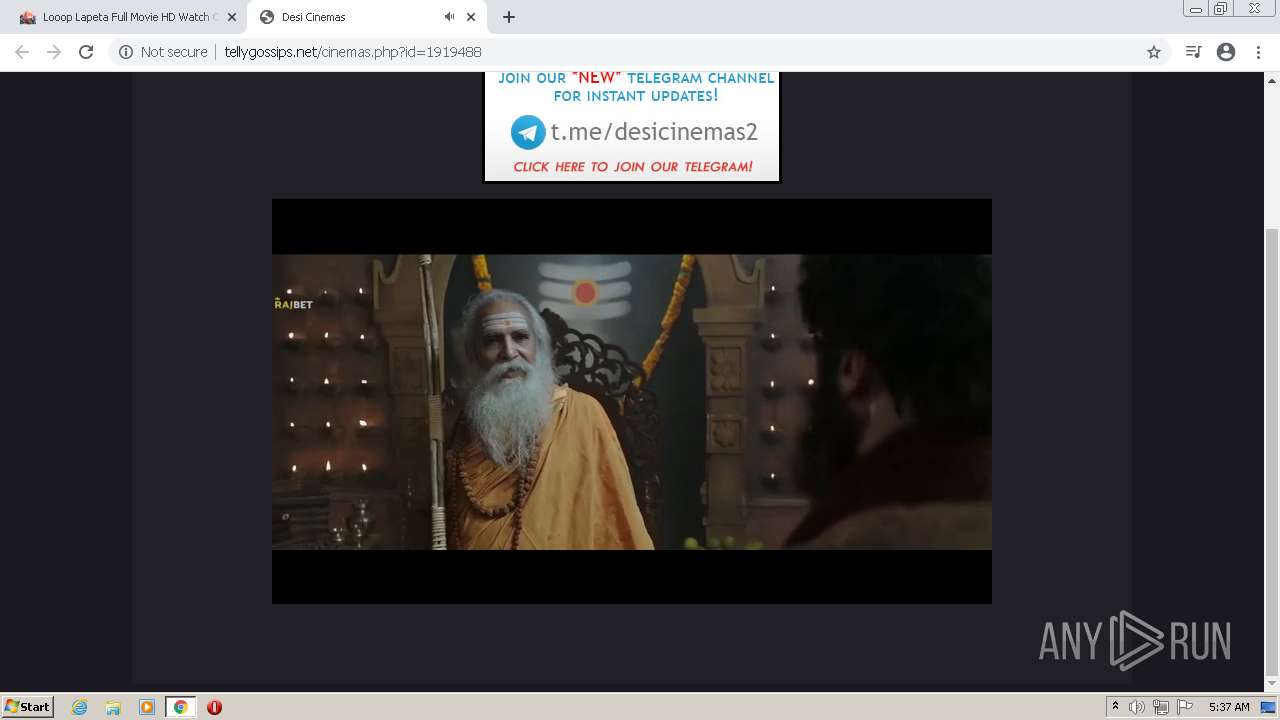
Task: Click the page vertical scrollbar thumb
Action: coord(1272,452)
